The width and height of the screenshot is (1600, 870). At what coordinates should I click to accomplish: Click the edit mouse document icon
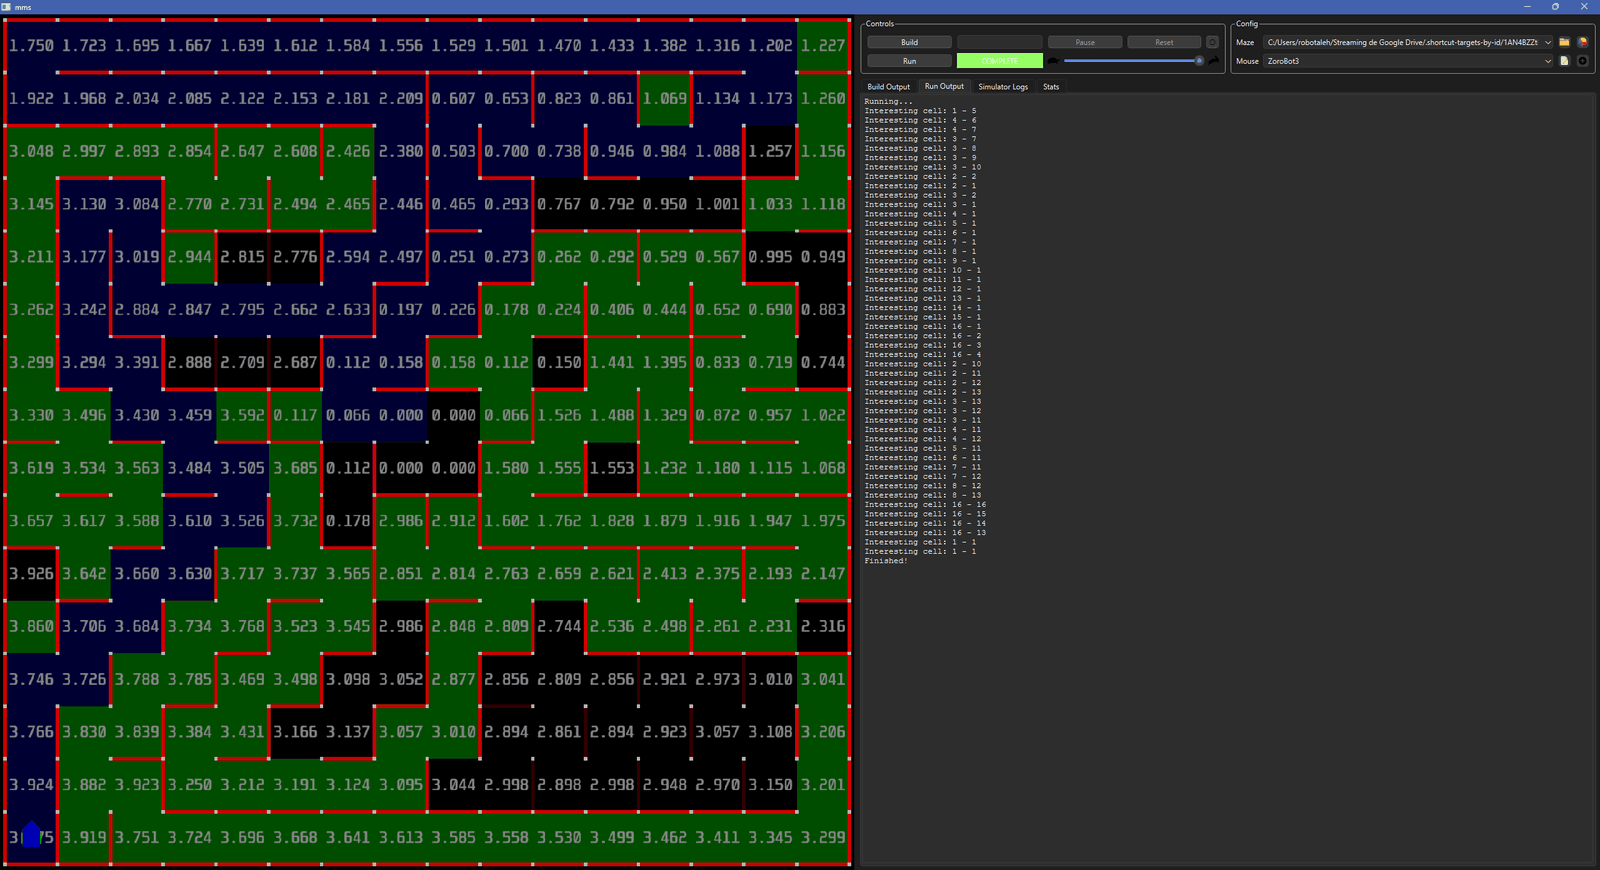[1564, 61]
